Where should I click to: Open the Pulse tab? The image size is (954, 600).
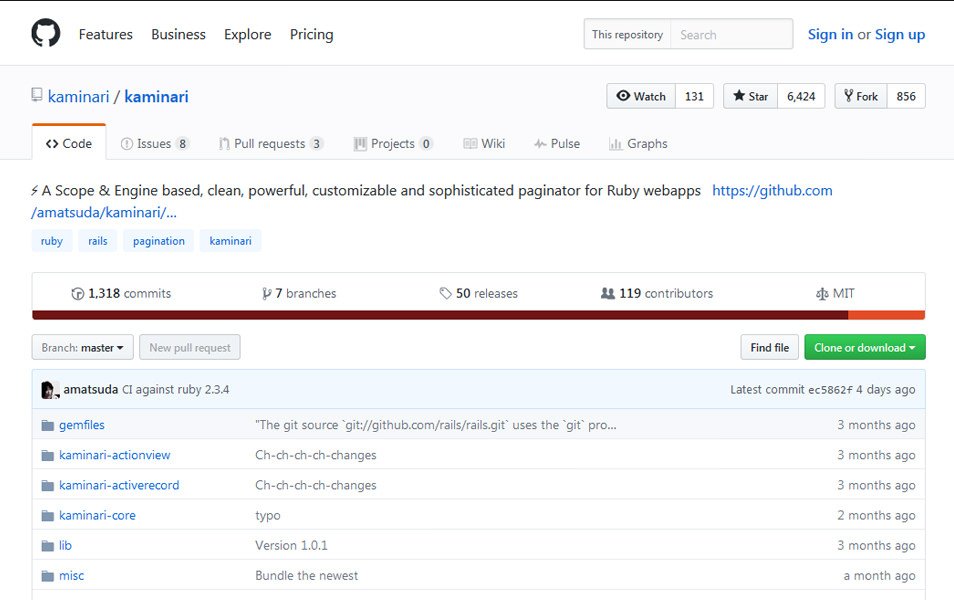[x=557, y=143]
